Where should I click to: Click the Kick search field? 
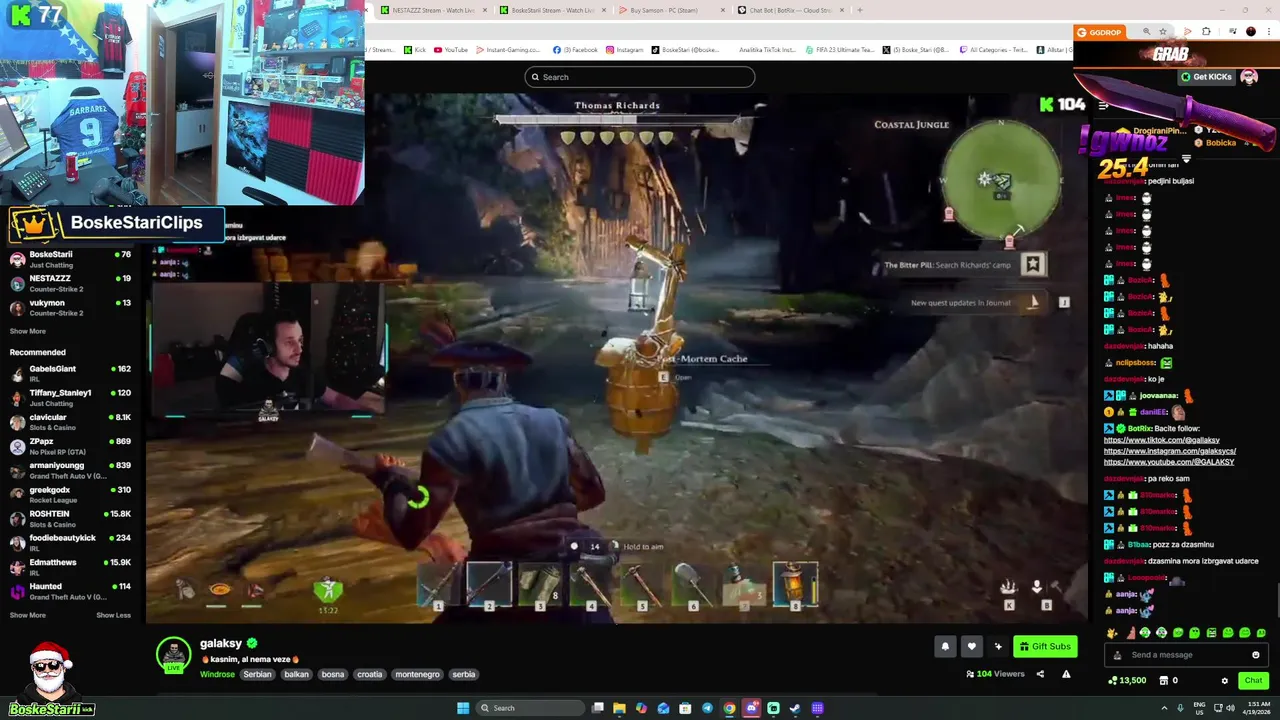(x=639, y=77)
